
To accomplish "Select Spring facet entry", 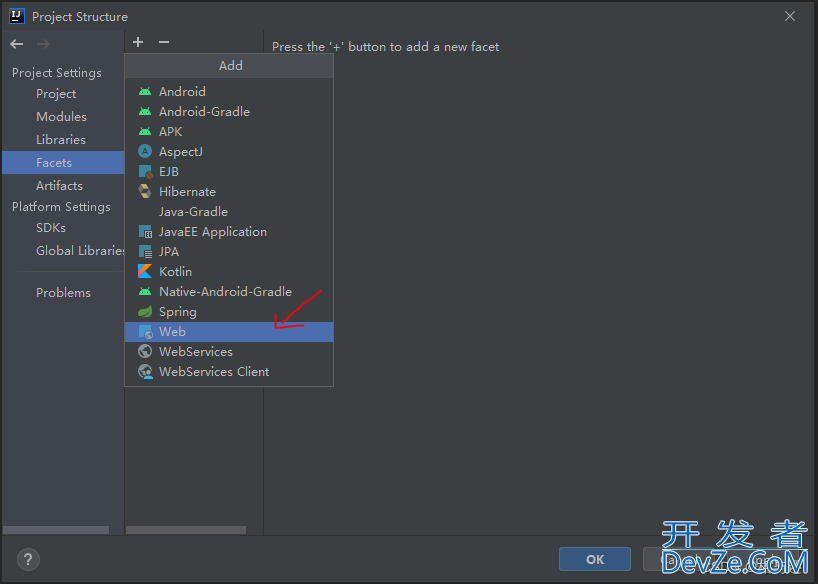I will coord(229,312).
